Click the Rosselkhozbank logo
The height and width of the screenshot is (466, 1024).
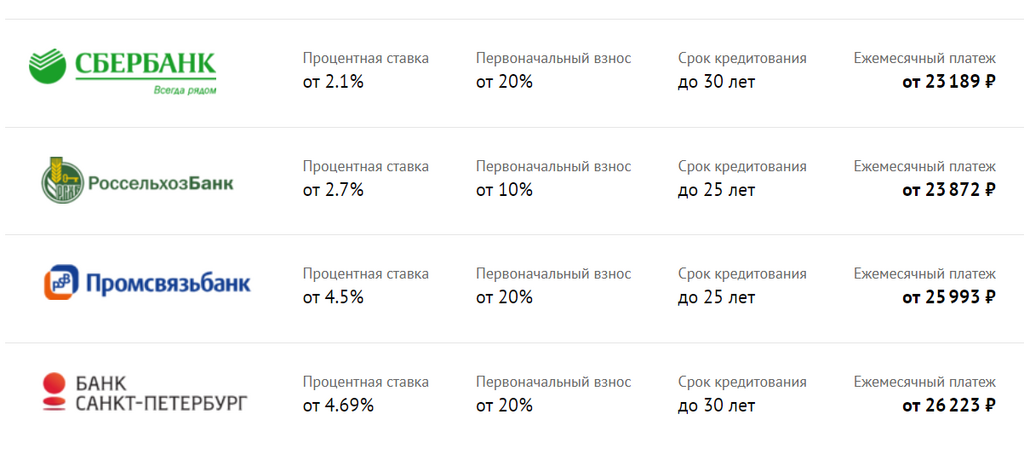136,180
